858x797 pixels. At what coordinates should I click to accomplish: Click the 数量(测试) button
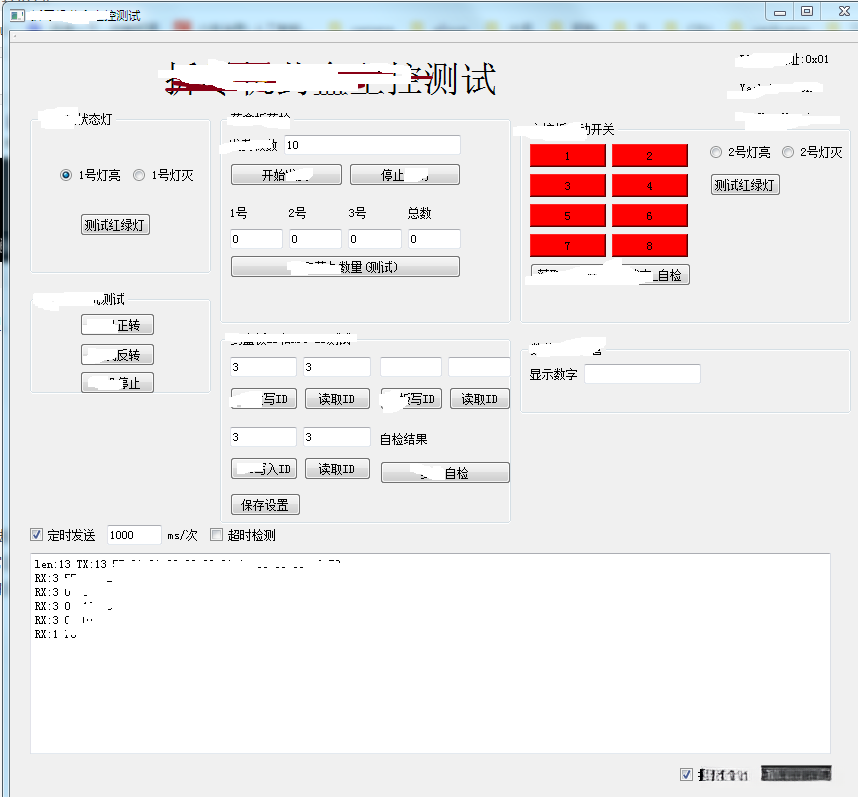coord(345,267)
